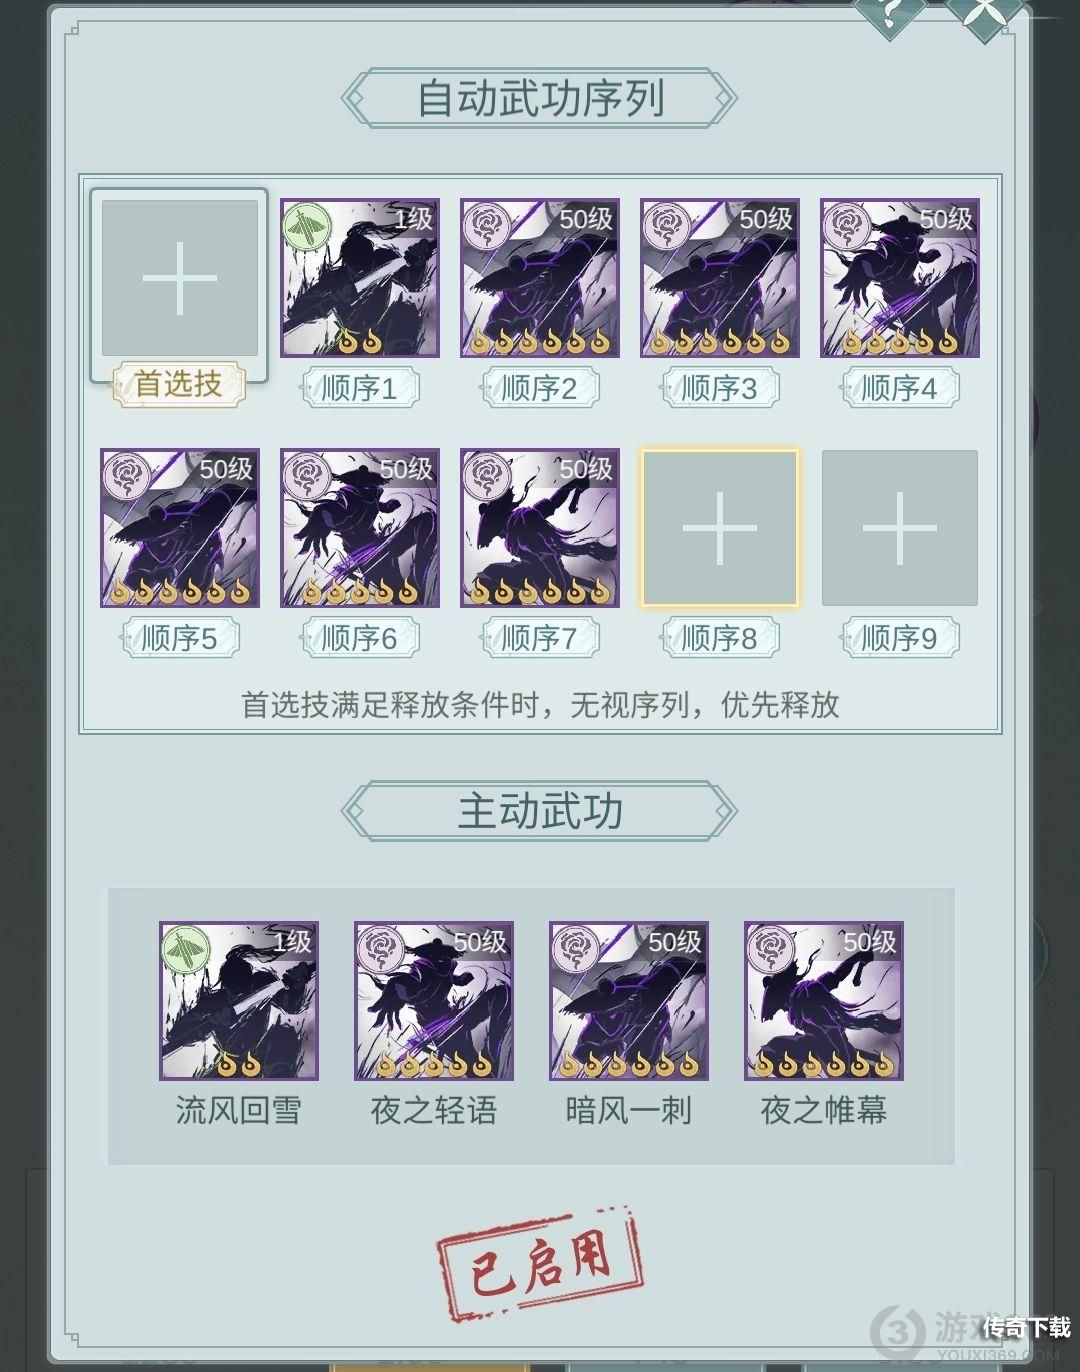Viewport: 1080px width, 1372px height.
Task: Close the 自动武功序列 panel
Action: coord(987,14)
